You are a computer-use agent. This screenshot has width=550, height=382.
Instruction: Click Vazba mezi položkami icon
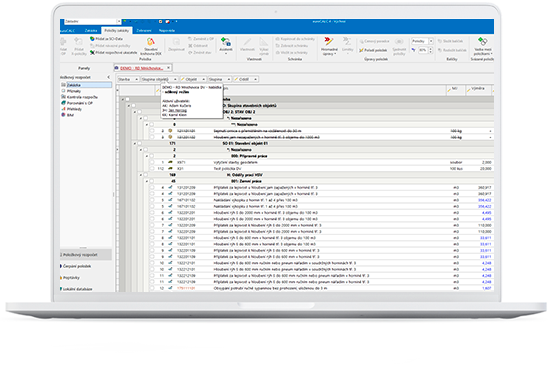(x=483, y=41)
